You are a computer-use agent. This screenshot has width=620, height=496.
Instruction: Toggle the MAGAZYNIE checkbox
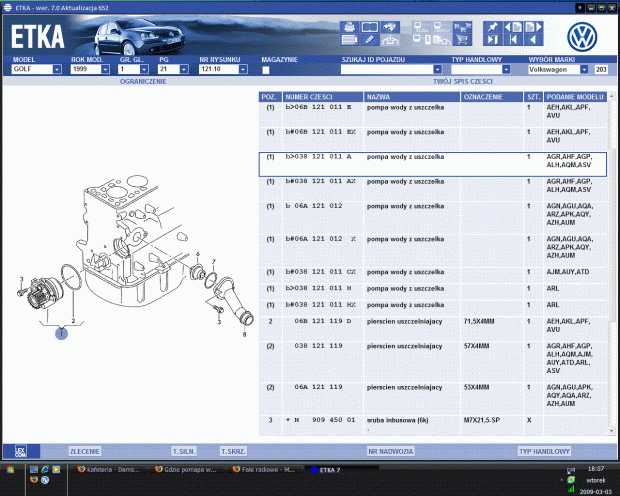point(266,70)
